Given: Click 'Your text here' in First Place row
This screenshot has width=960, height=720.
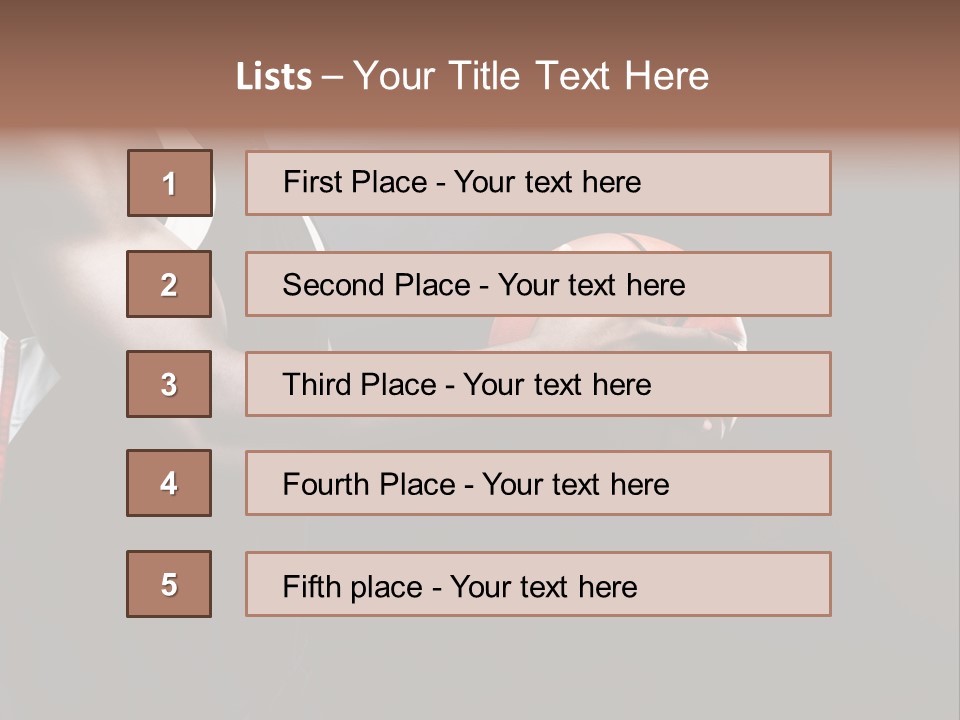Looking at the screenshot, I should [x=547, y=182].
